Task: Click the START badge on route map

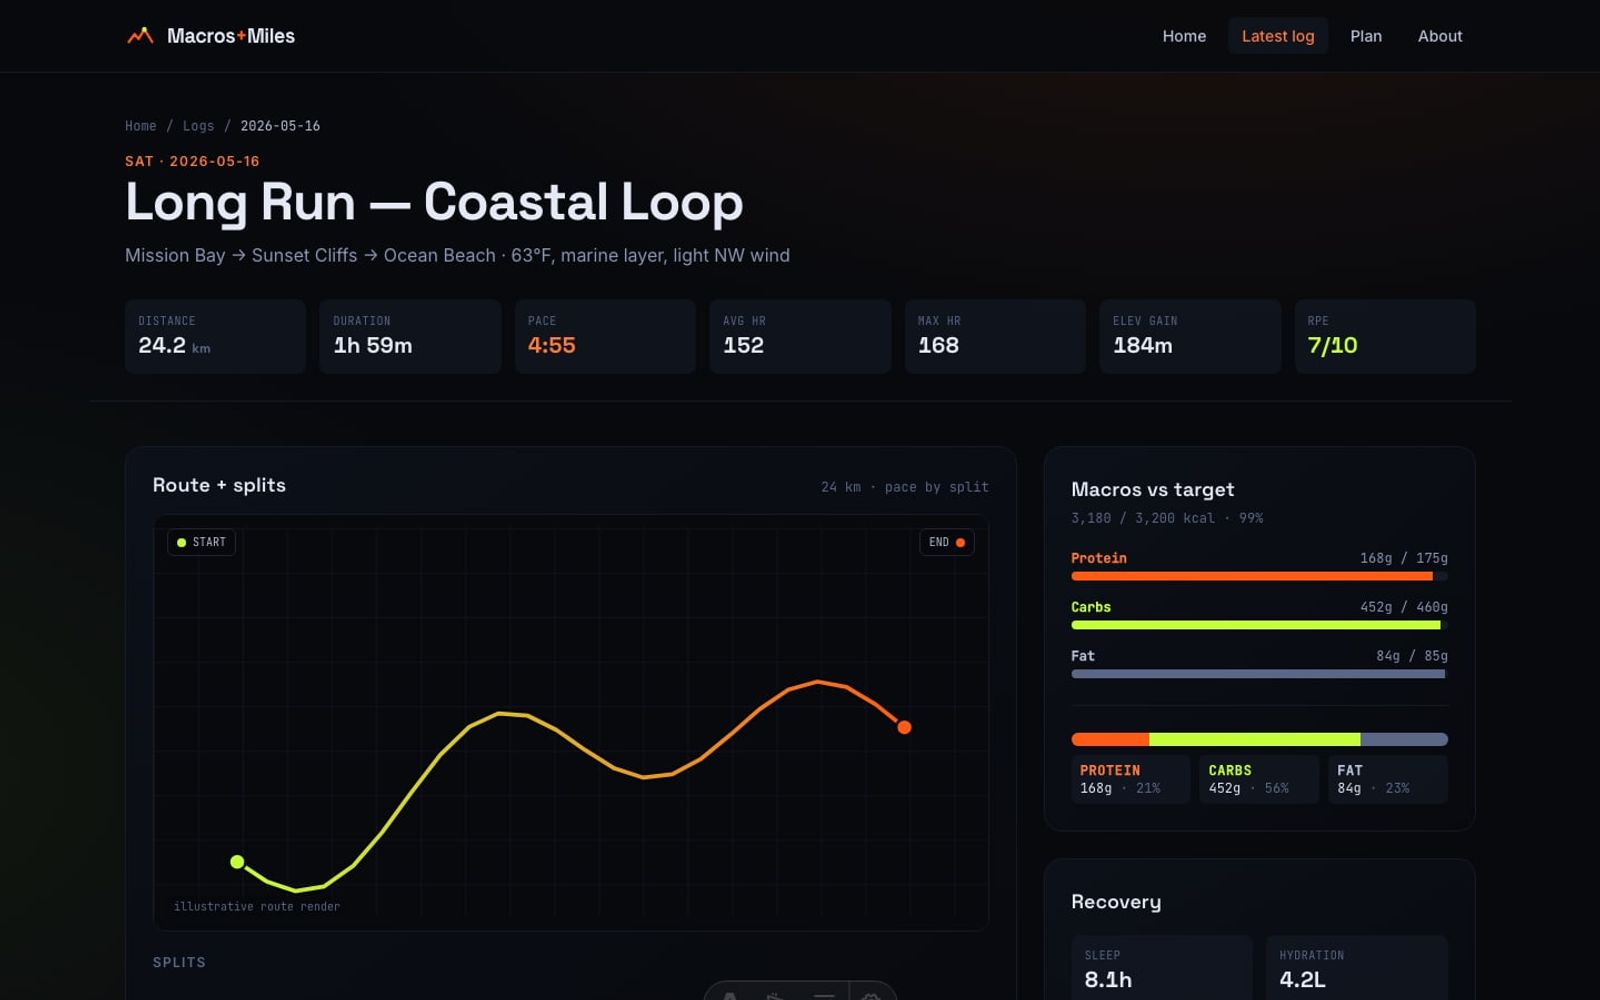Action: pos(202,542)
